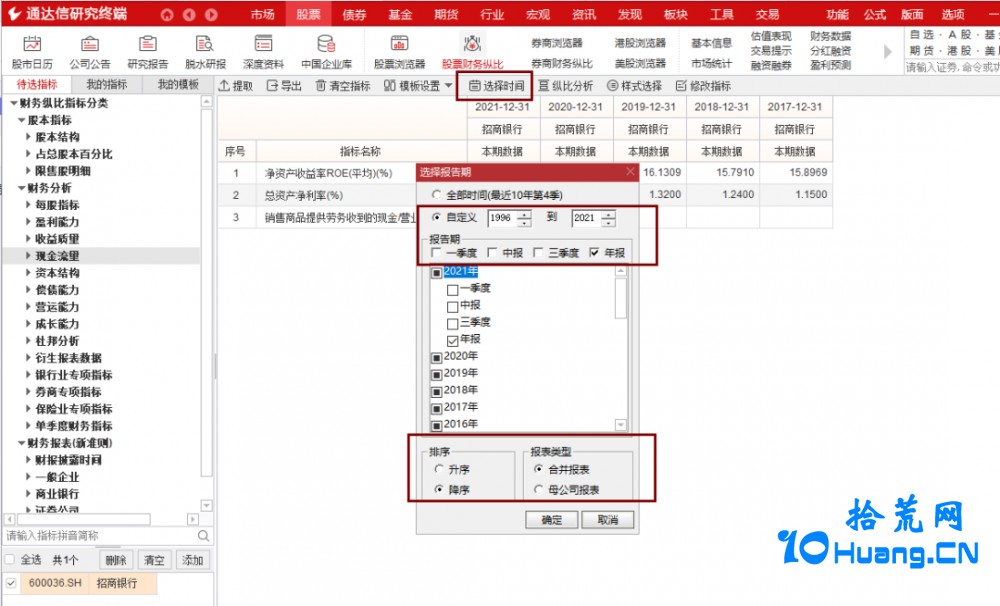Open the 中国企业库 database icon
1000x606 pixels.
tap(327, 52)
